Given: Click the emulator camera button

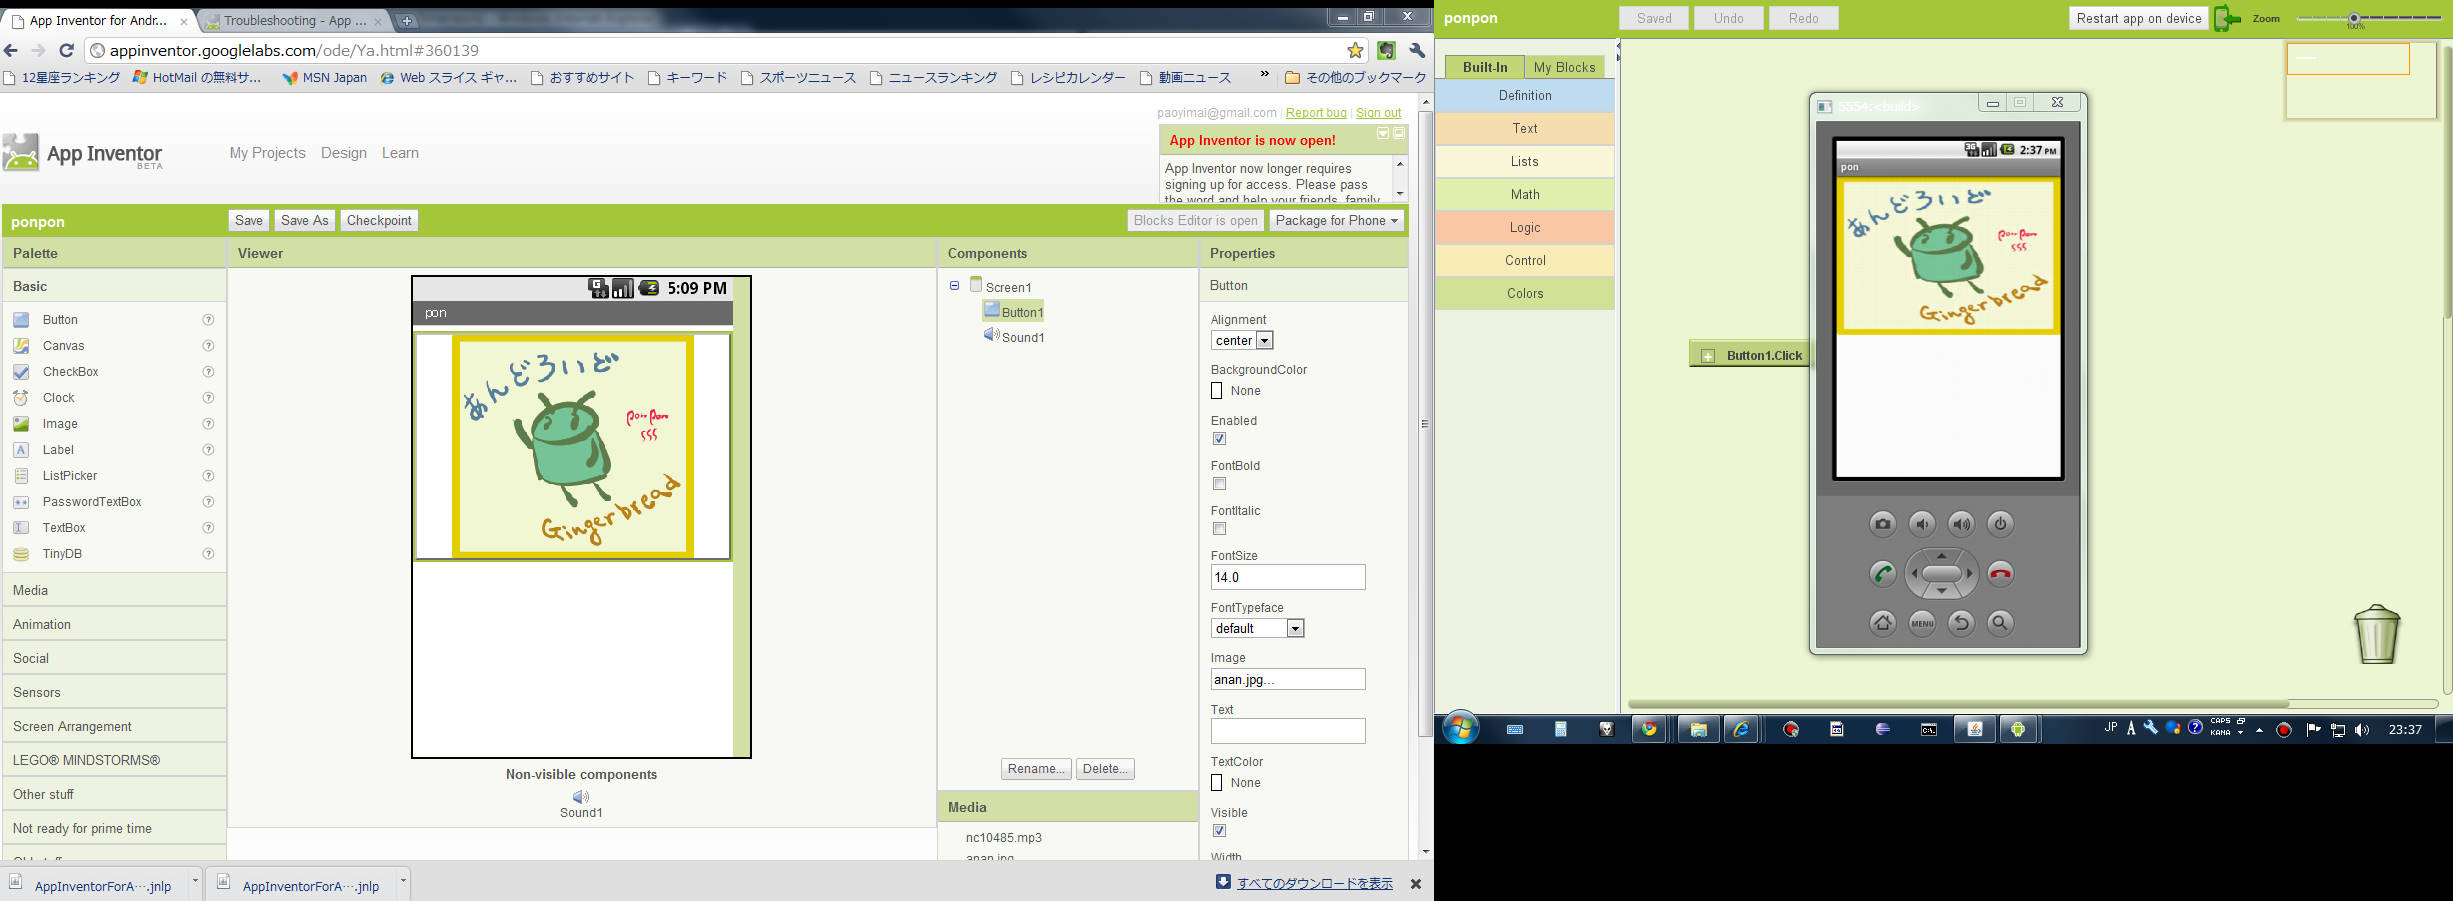Looking at the screenshot, I should point(1882,524).
